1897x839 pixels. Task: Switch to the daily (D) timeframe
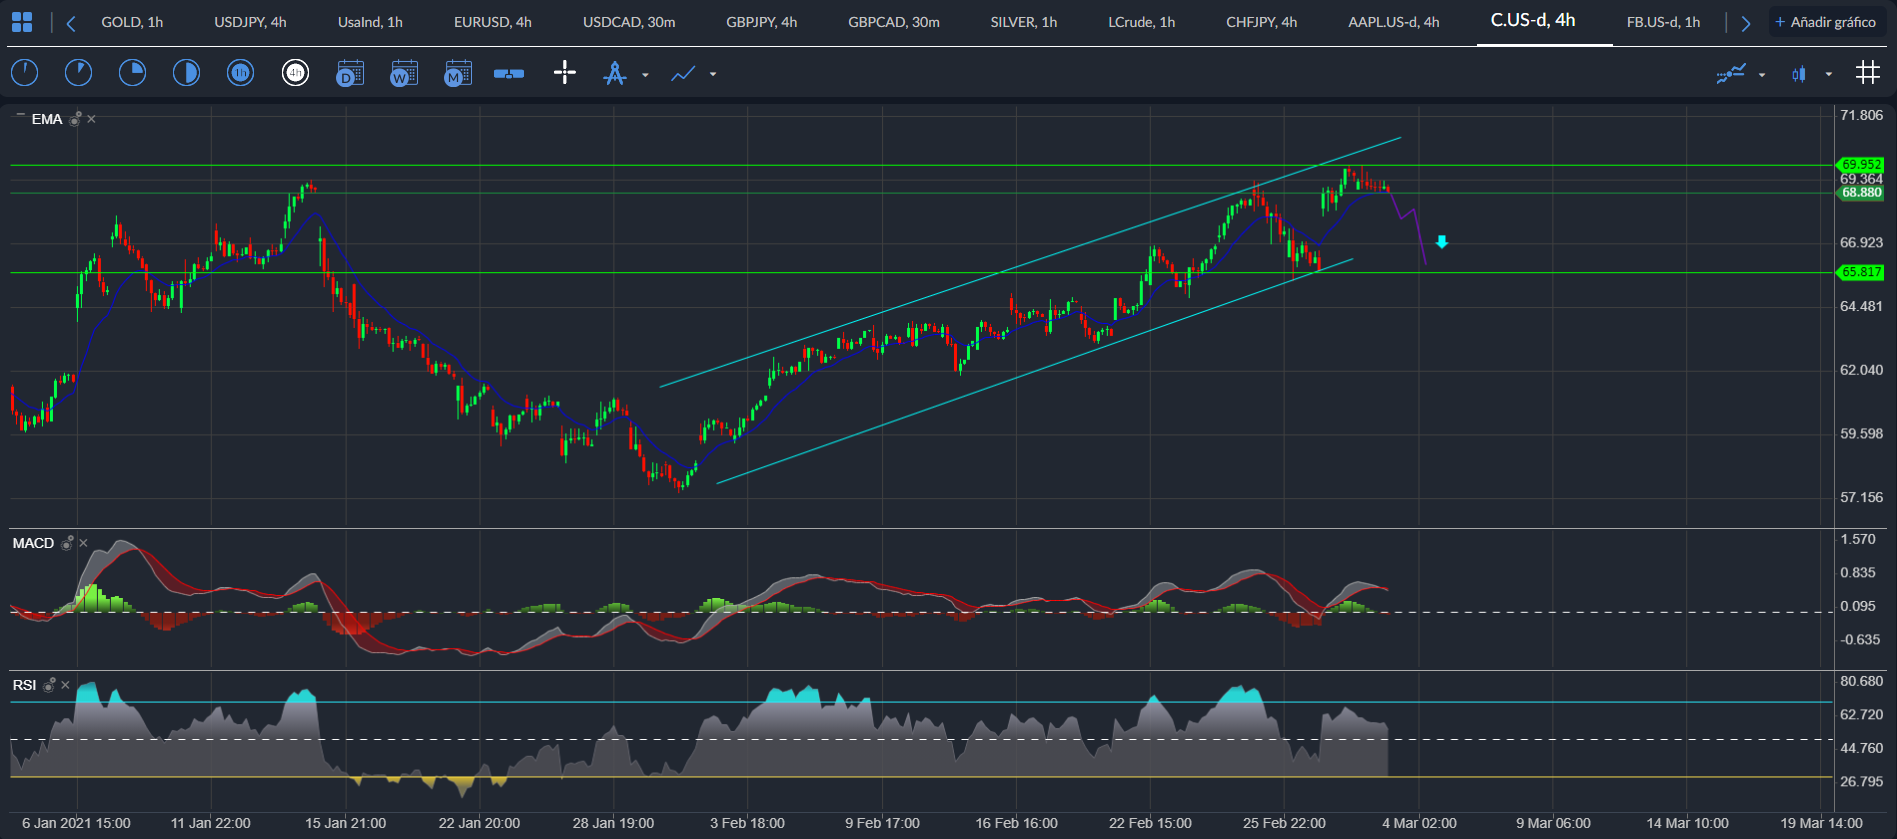pos(350,73)
